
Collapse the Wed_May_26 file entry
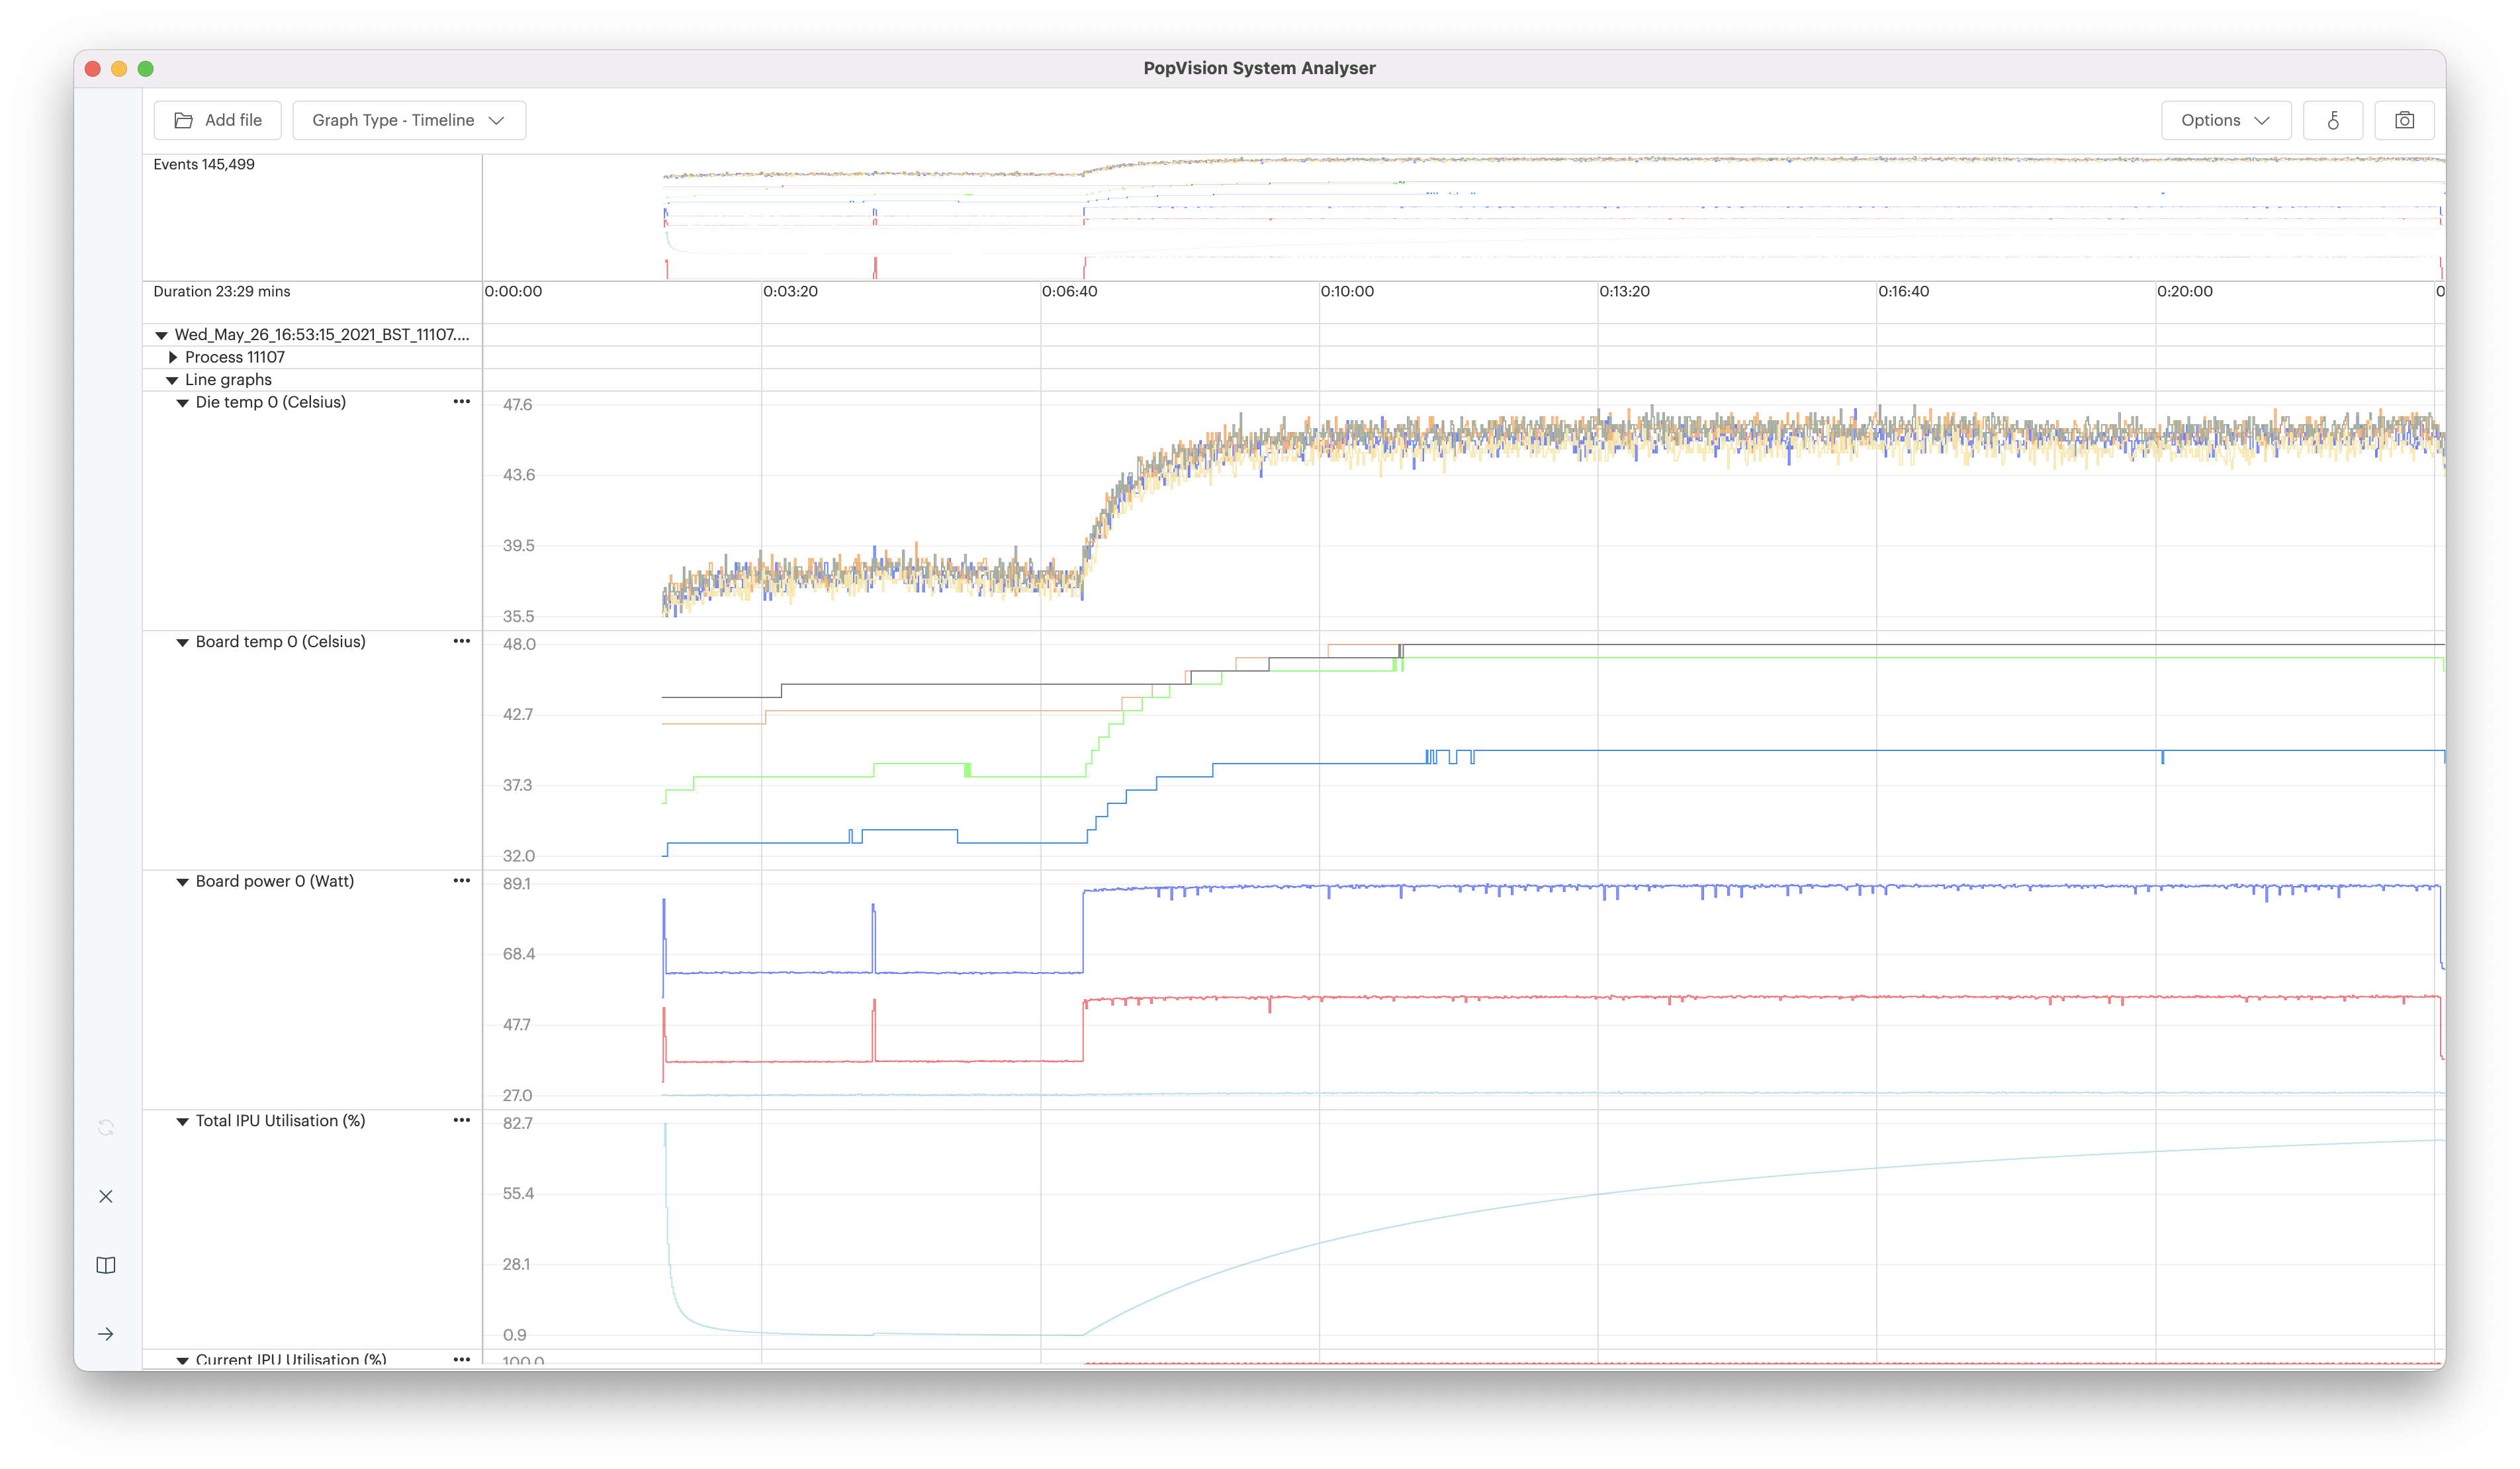point(161,334)
